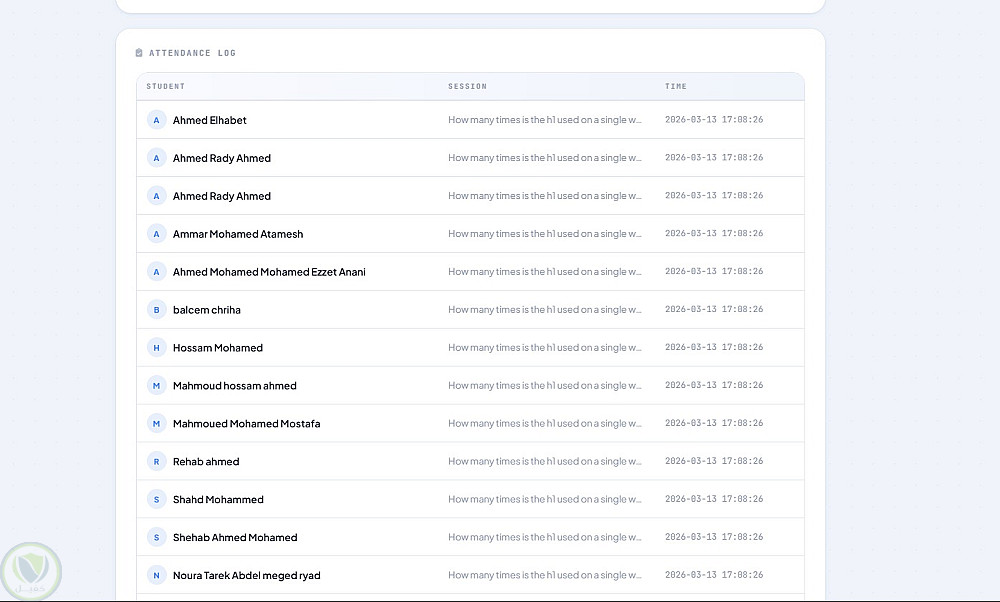Click the Attendance Log heading

tap(192, 53)
